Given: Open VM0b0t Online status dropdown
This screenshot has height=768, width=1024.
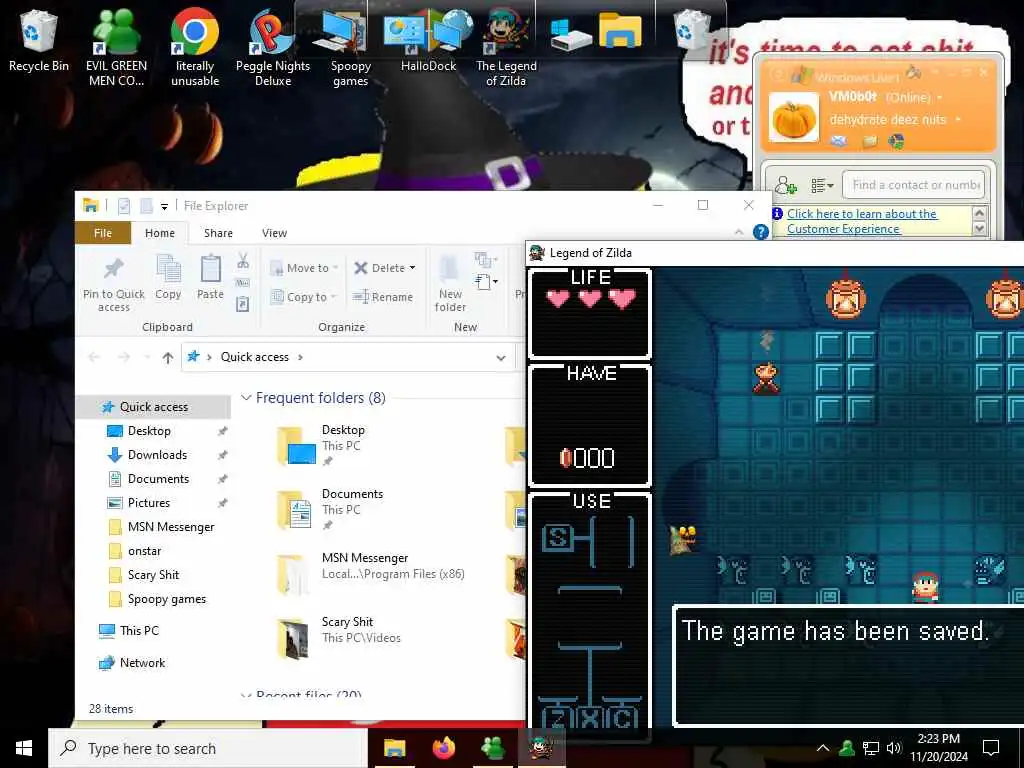Looking at the screenshot, I should coord(940,97).
